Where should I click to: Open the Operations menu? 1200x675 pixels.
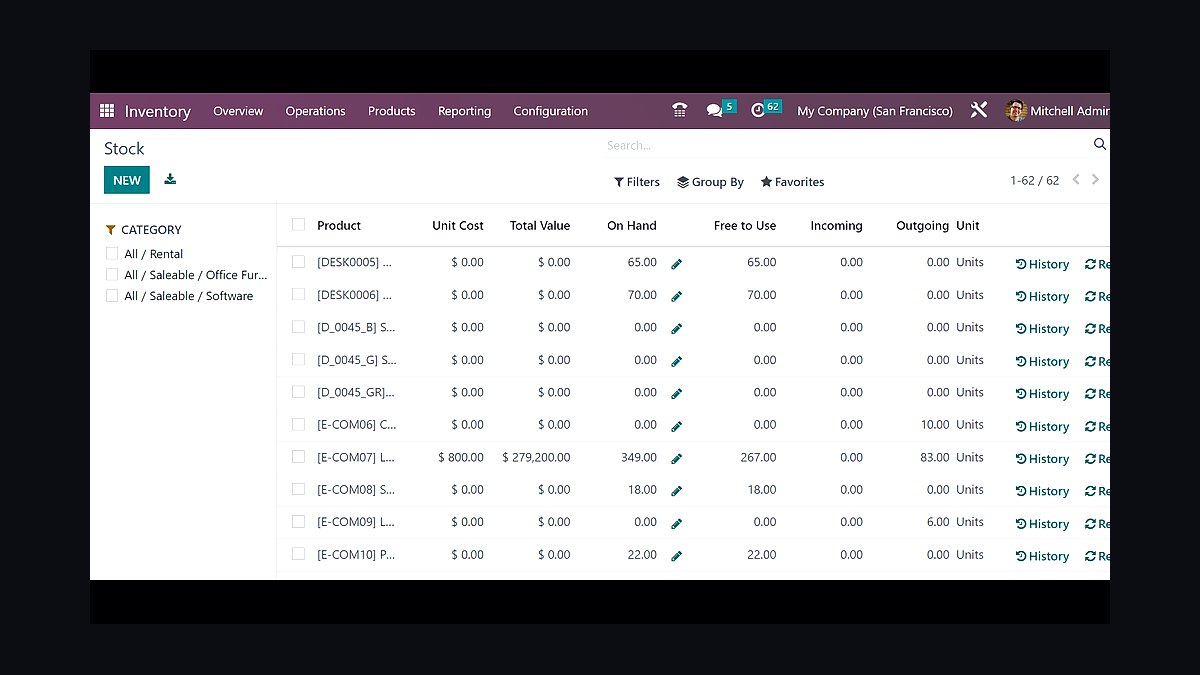tap(315, 111)
